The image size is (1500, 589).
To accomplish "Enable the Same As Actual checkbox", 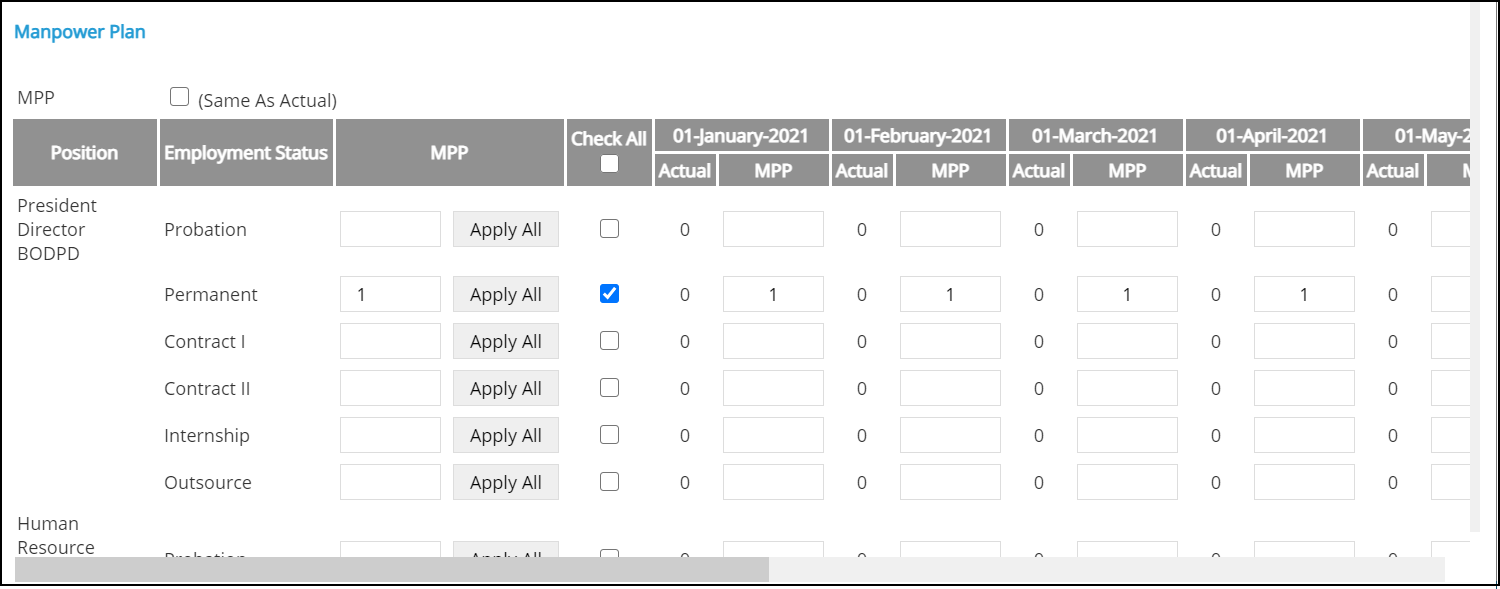I will (x=180, y=97).
